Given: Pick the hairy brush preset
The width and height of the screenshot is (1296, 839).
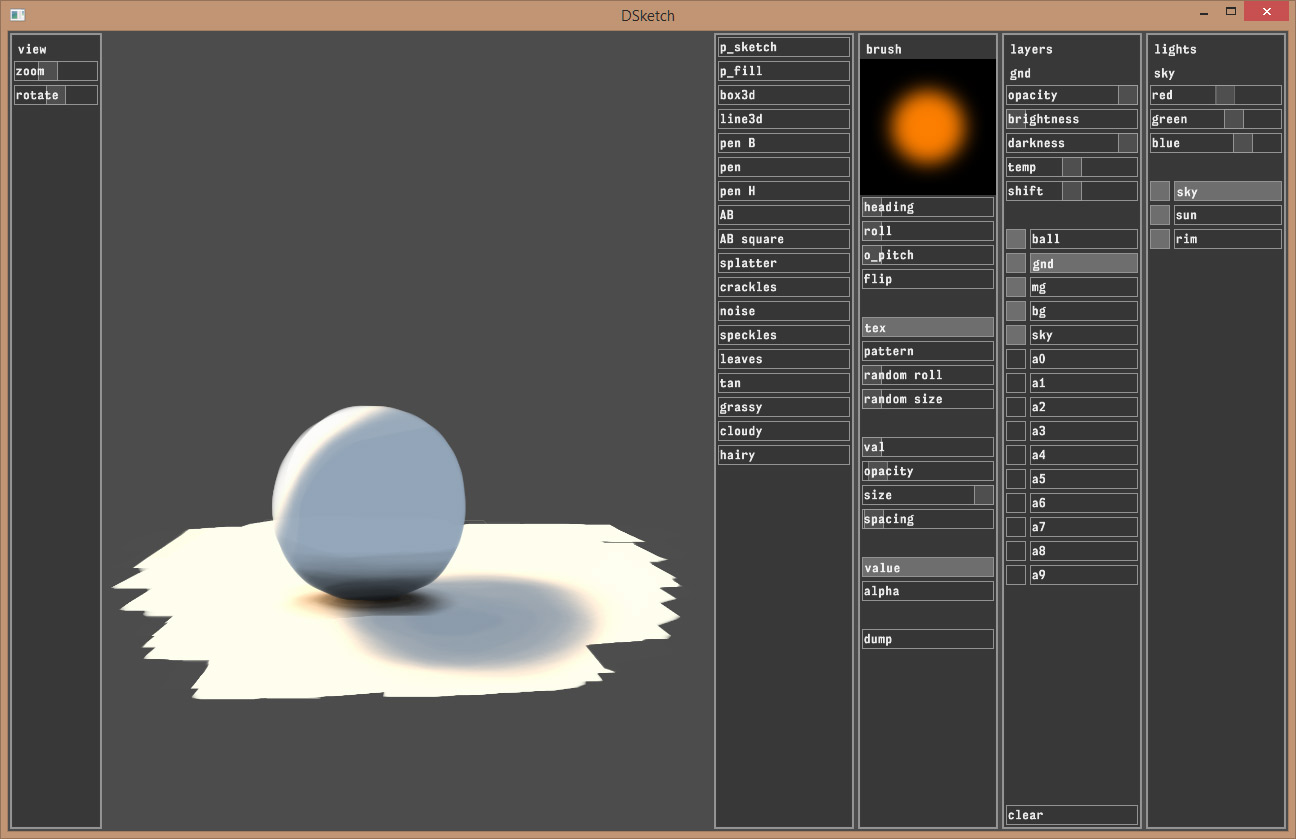Looking at the screenshot, I should pos(783,455).
